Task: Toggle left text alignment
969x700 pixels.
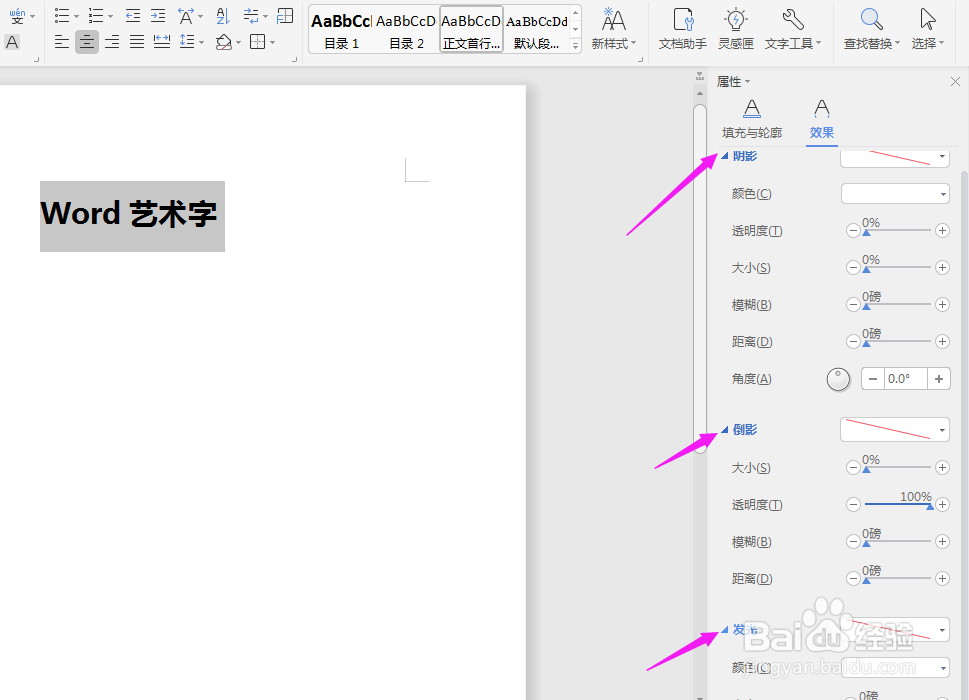Action: pos(62,41)
